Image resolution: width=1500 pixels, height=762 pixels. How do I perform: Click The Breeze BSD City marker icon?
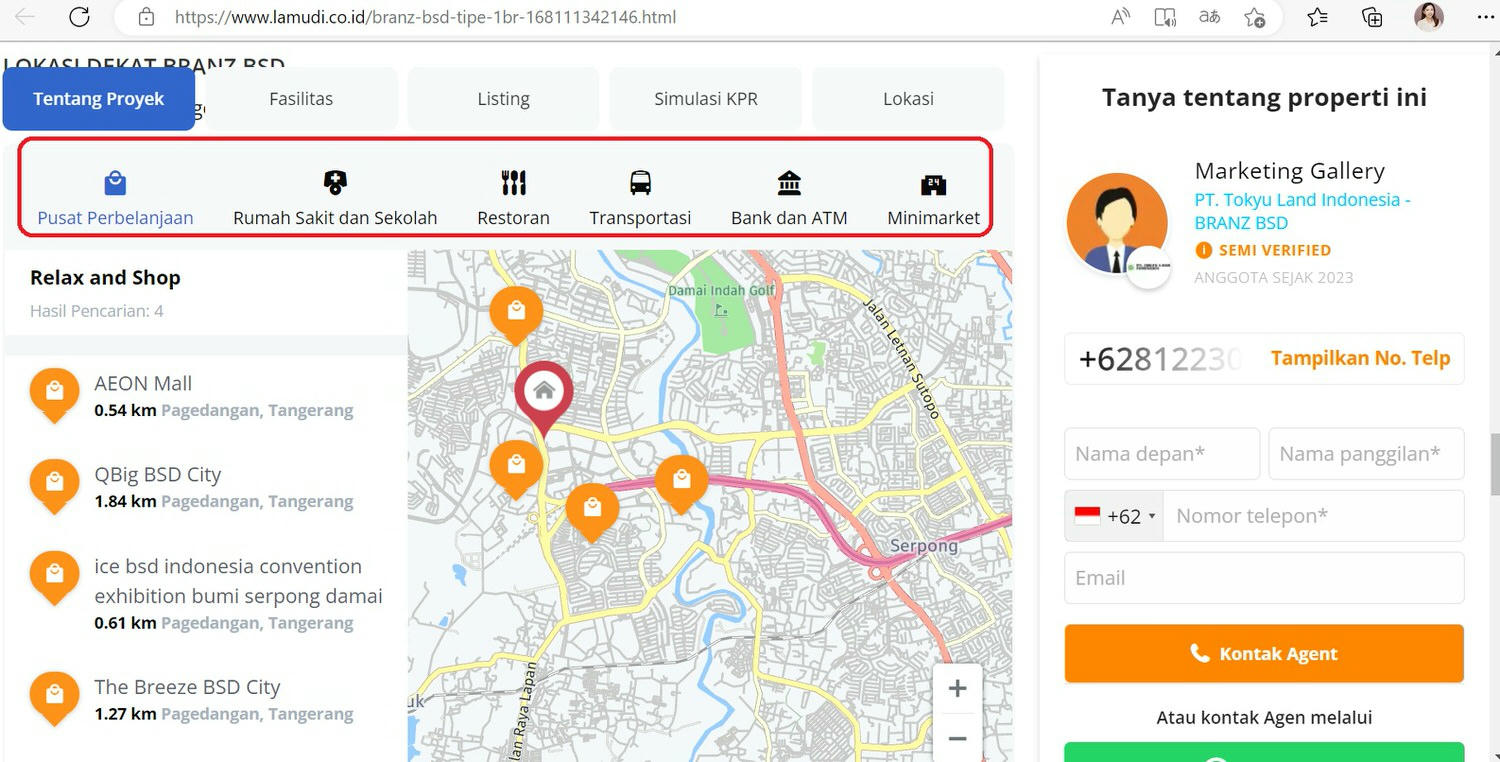(55, 698)
